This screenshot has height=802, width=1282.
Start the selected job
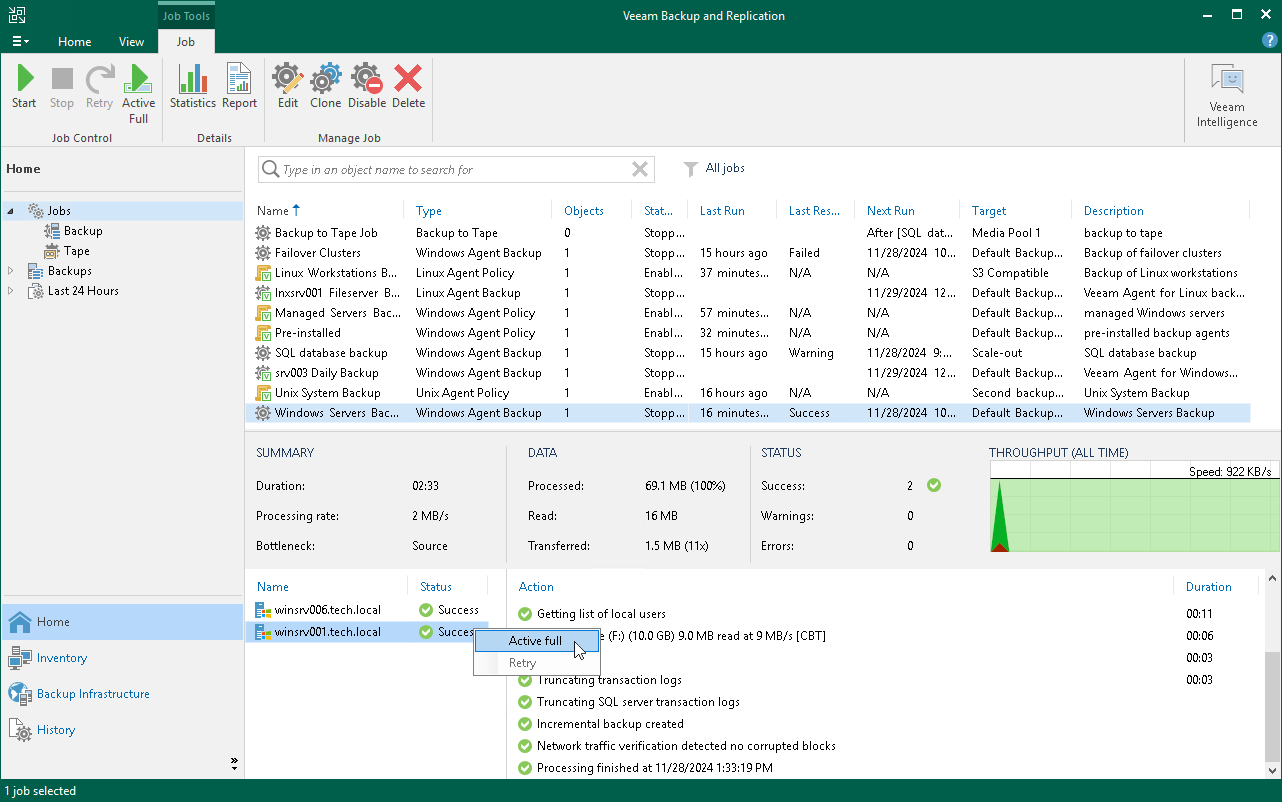24,87
